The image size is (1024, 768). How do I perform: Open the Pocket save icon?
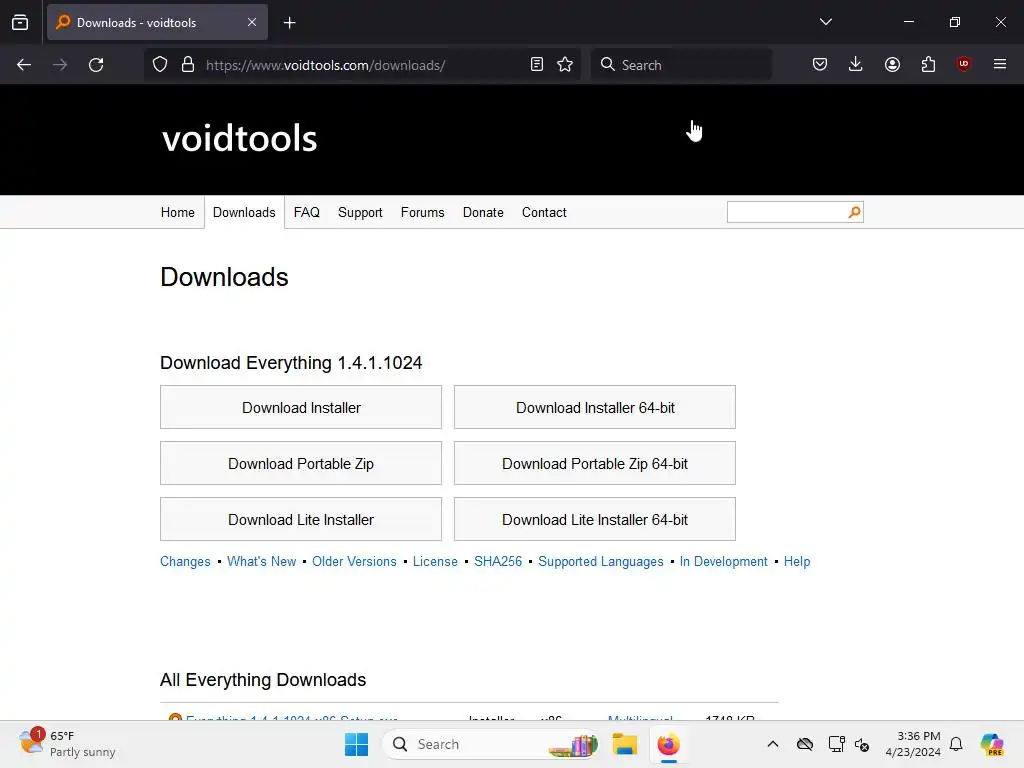[x=820, y=65]
